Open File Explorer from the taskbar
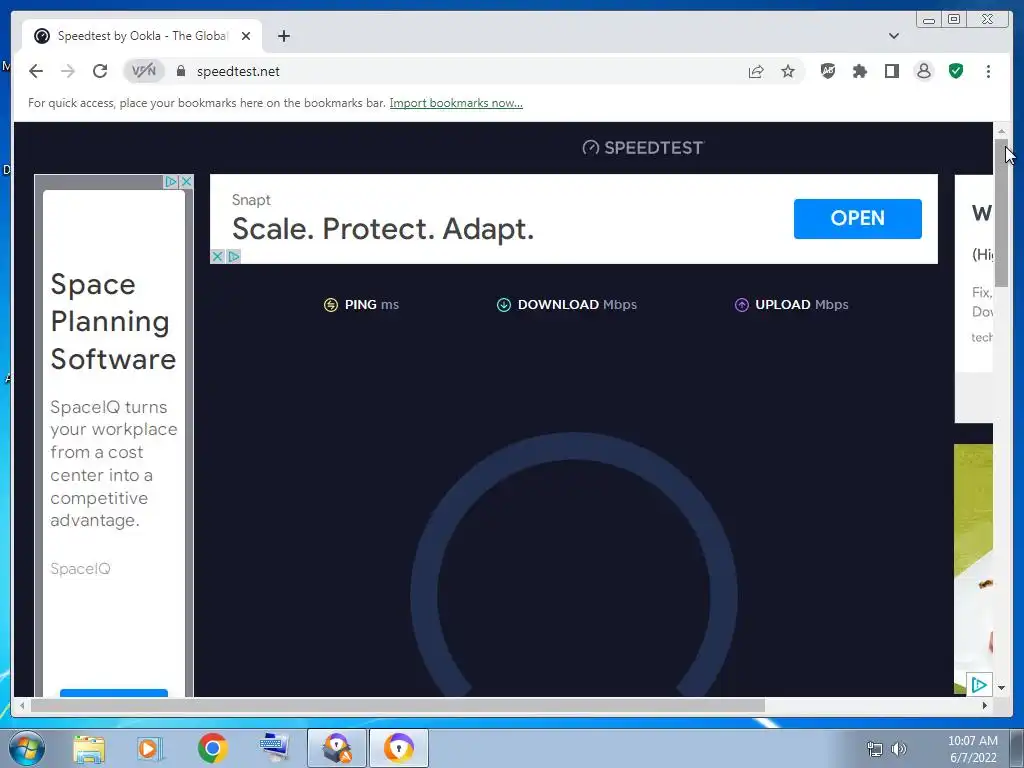The image size is (1024, 768). click(x=89, y=748)
